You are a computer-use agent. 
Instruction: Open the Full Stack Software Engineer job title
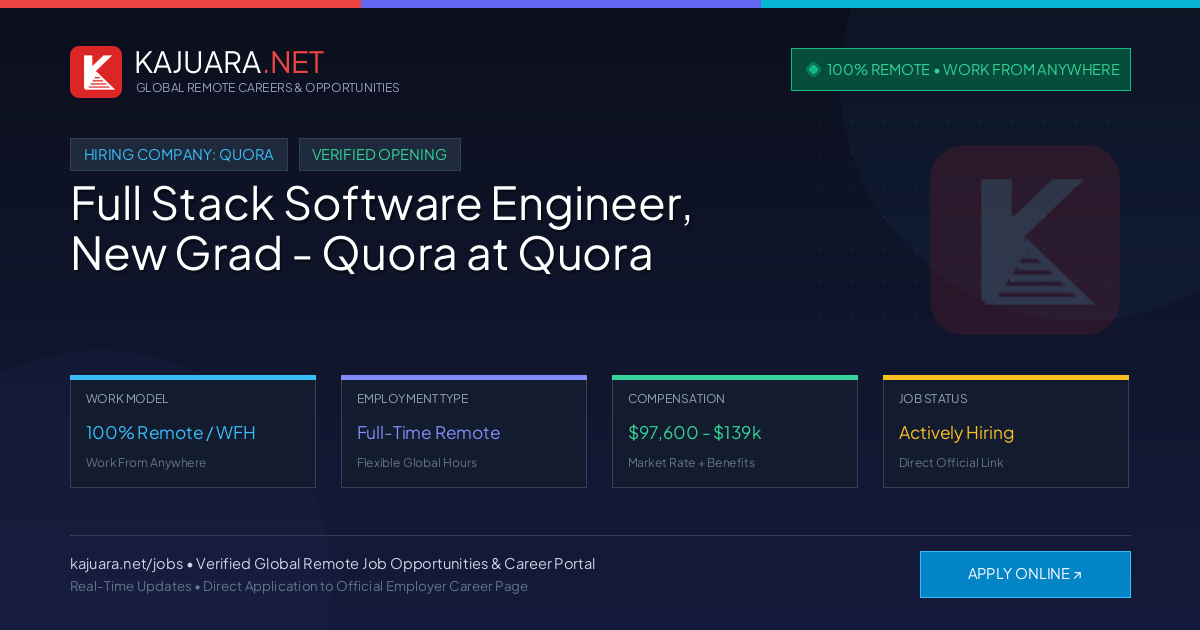click(382, 228)
